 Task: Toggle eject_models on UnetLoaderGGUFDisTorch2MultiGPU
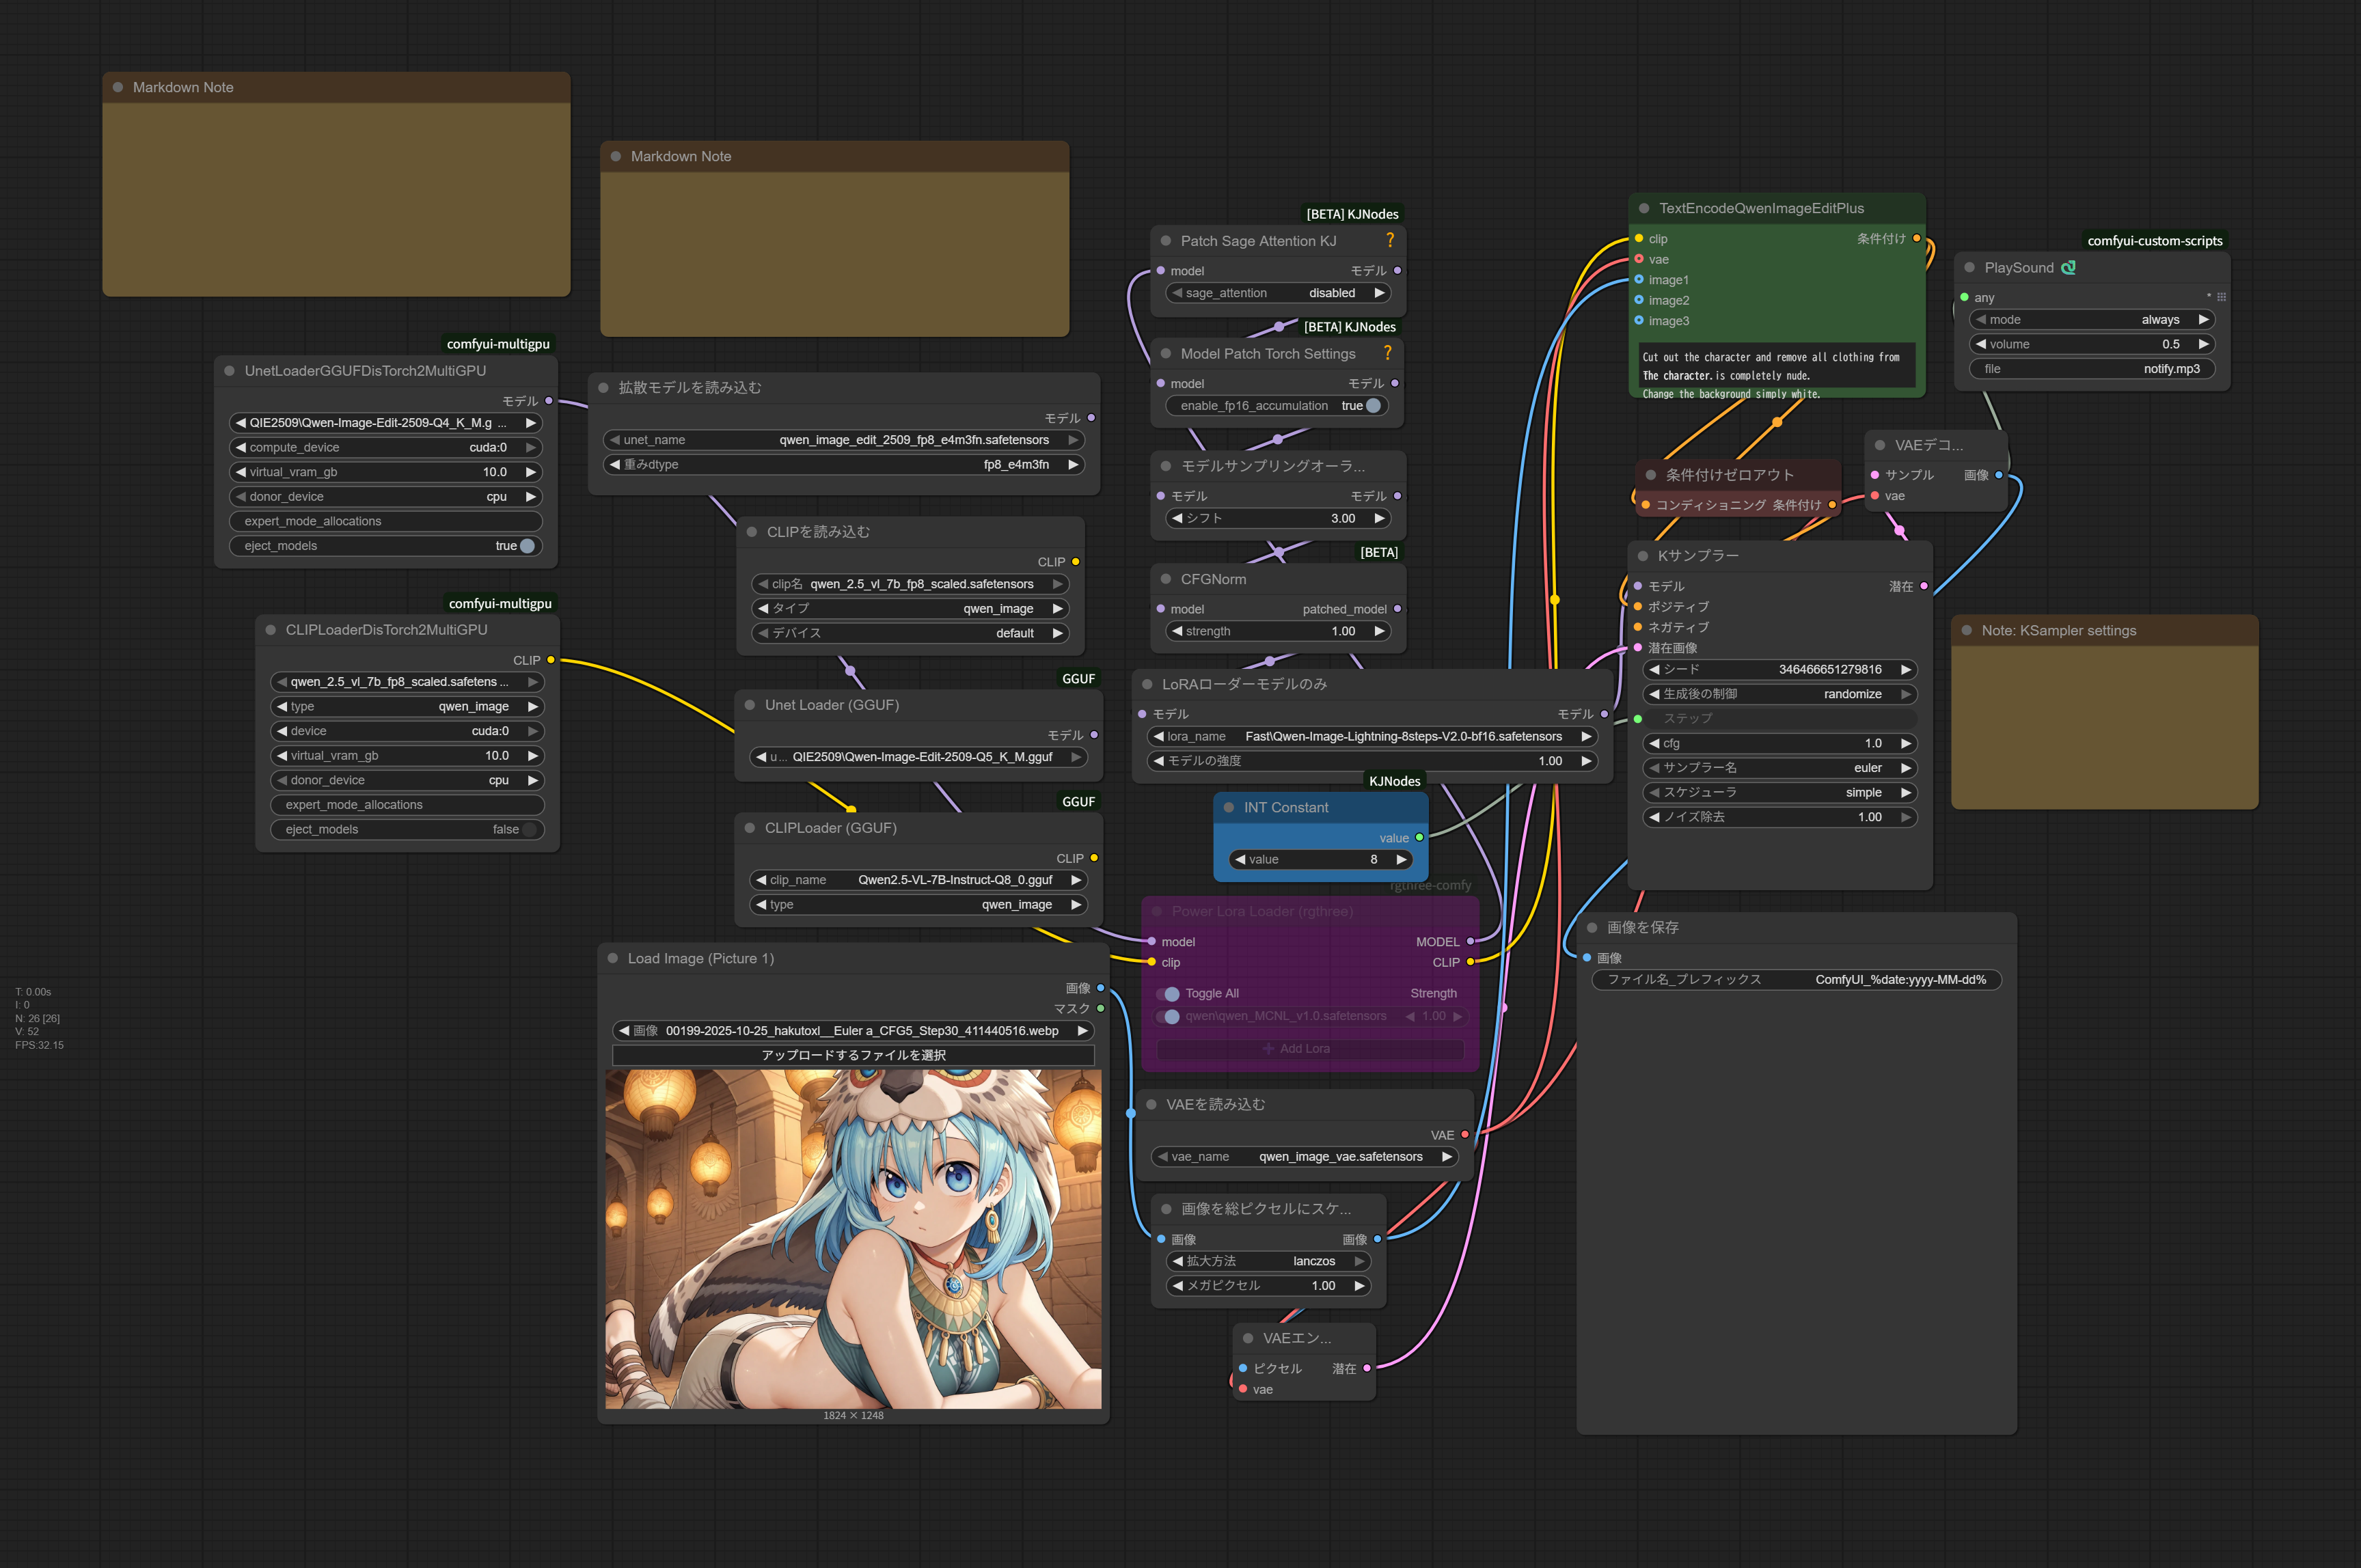(x=527, y=545)
